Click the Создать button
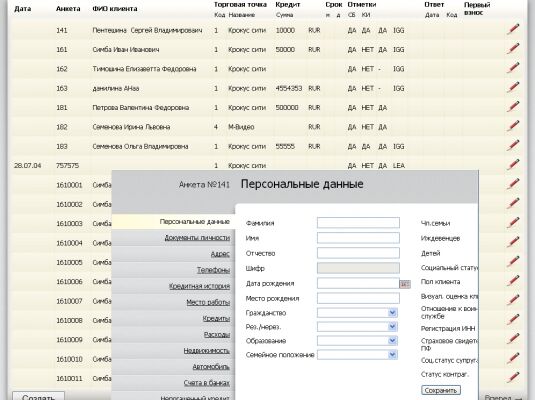 38,397
